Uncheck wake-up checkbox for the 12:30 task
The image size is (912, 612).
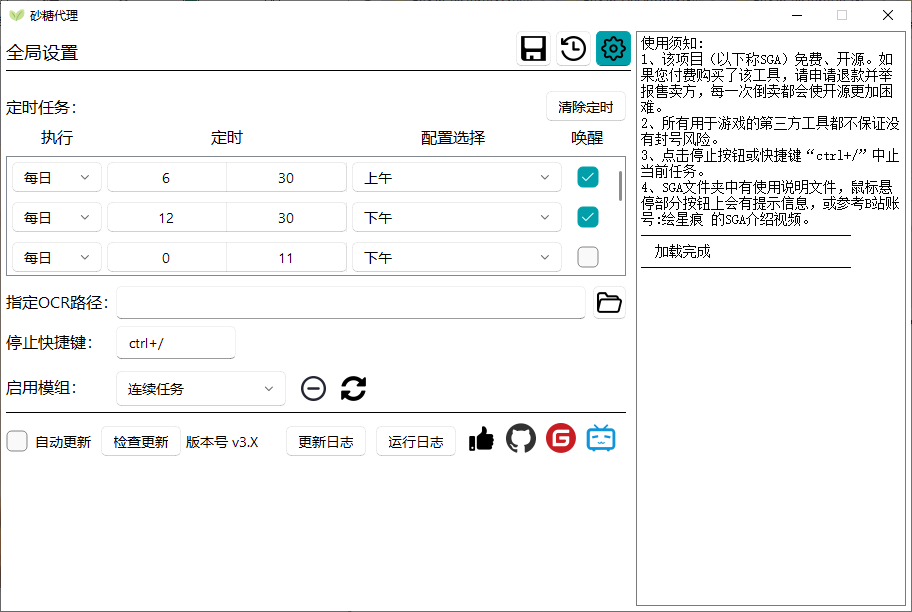[587, 217]
